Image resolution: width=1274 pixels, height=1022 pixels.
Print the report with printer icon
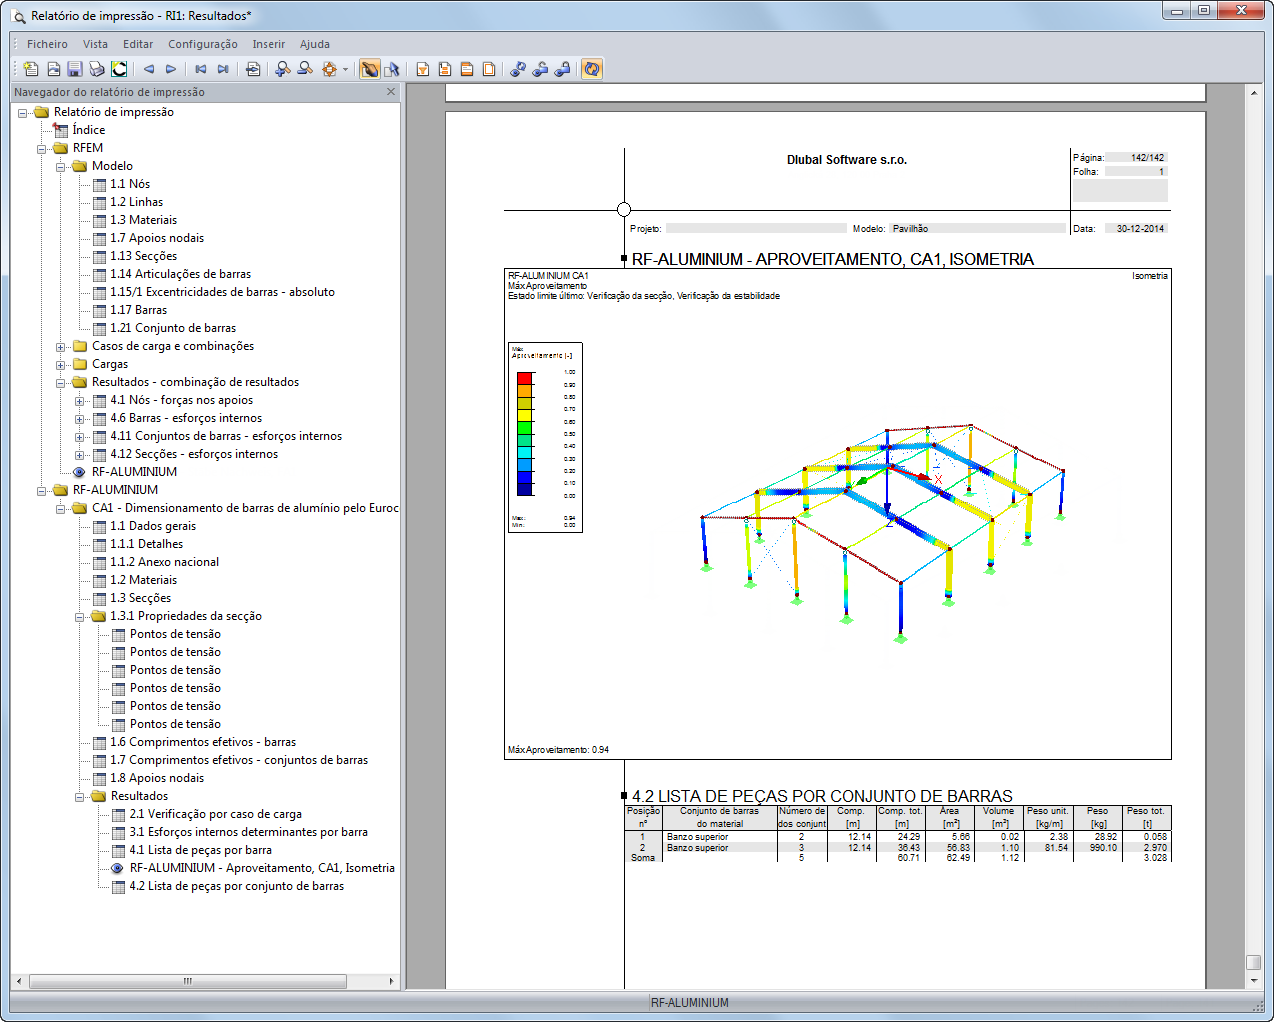(97, 69)
